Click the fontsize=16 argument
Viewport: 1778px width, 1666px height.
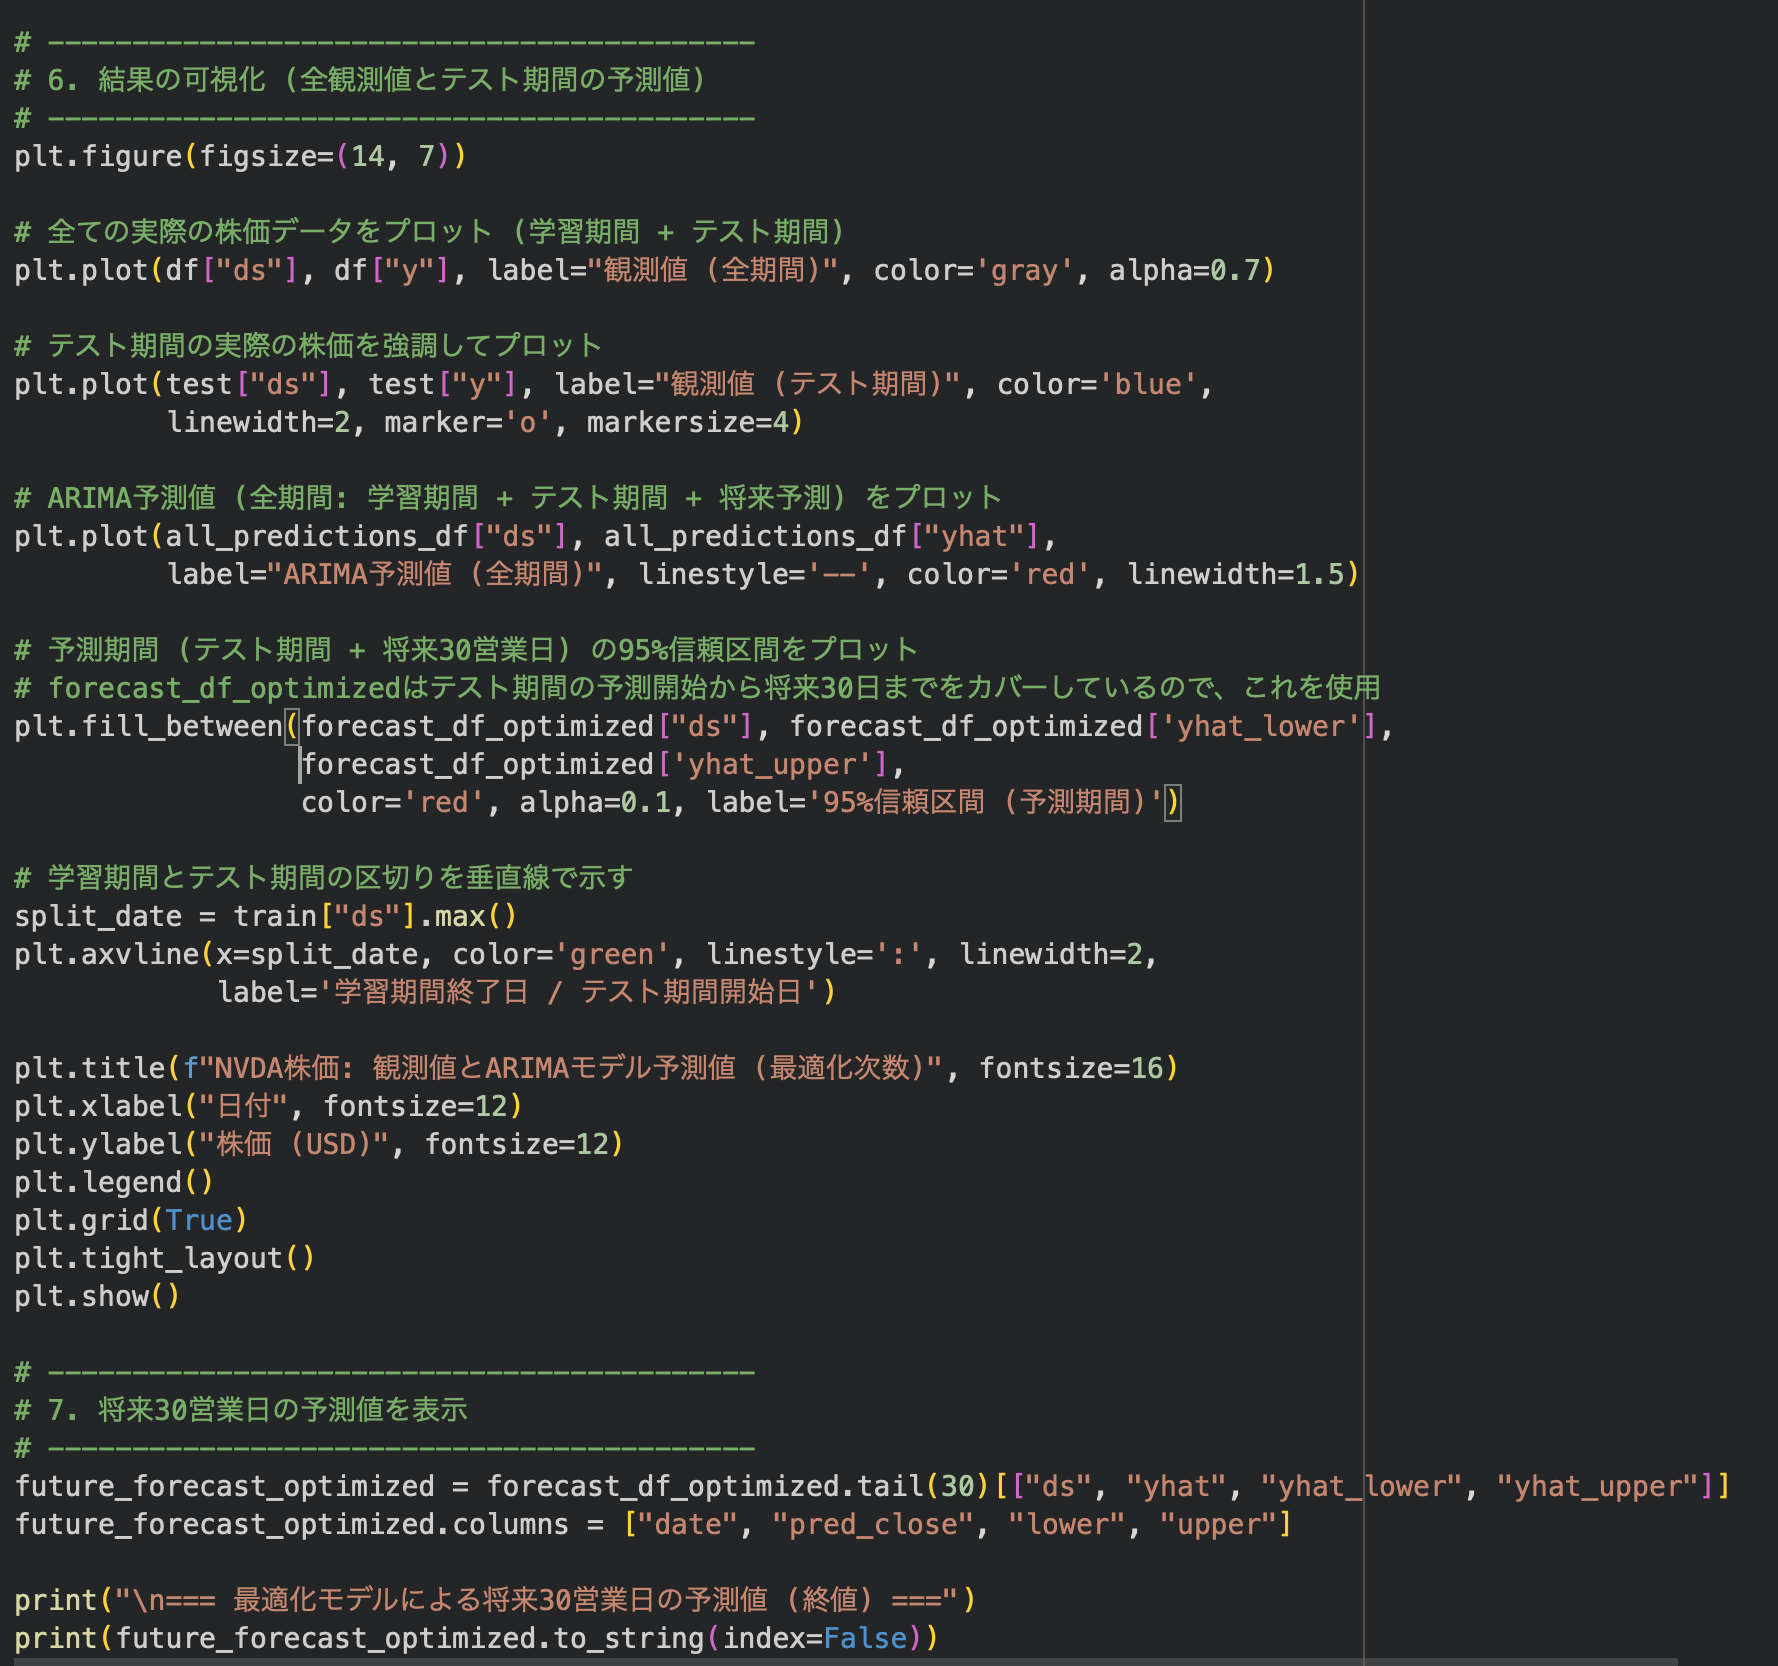[1071, 1068]
